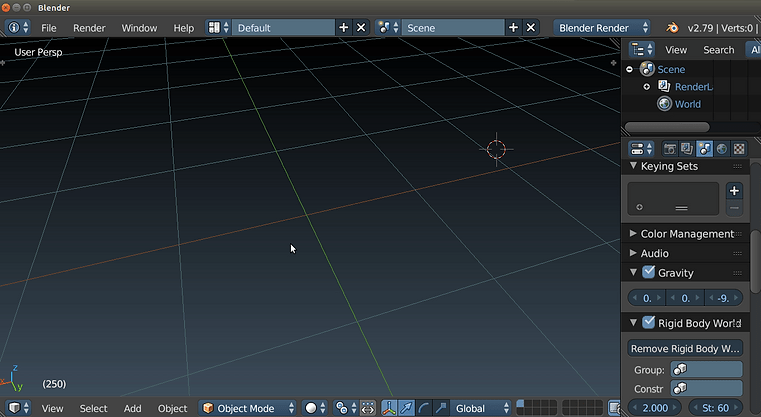
Task: Select RenderLayers item in outliner
Action: point(694,87)
